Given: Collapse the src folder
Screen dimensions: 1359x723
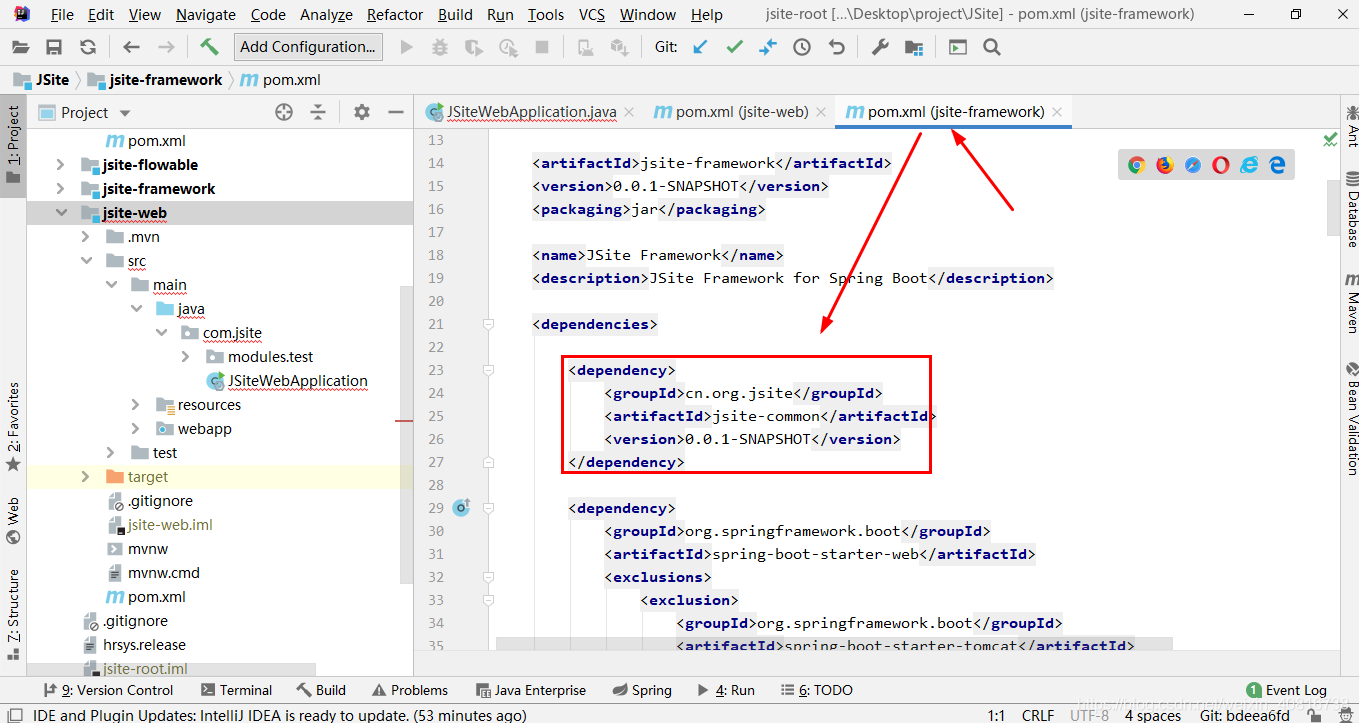Looking at the screenshot, I should (86, 261).
